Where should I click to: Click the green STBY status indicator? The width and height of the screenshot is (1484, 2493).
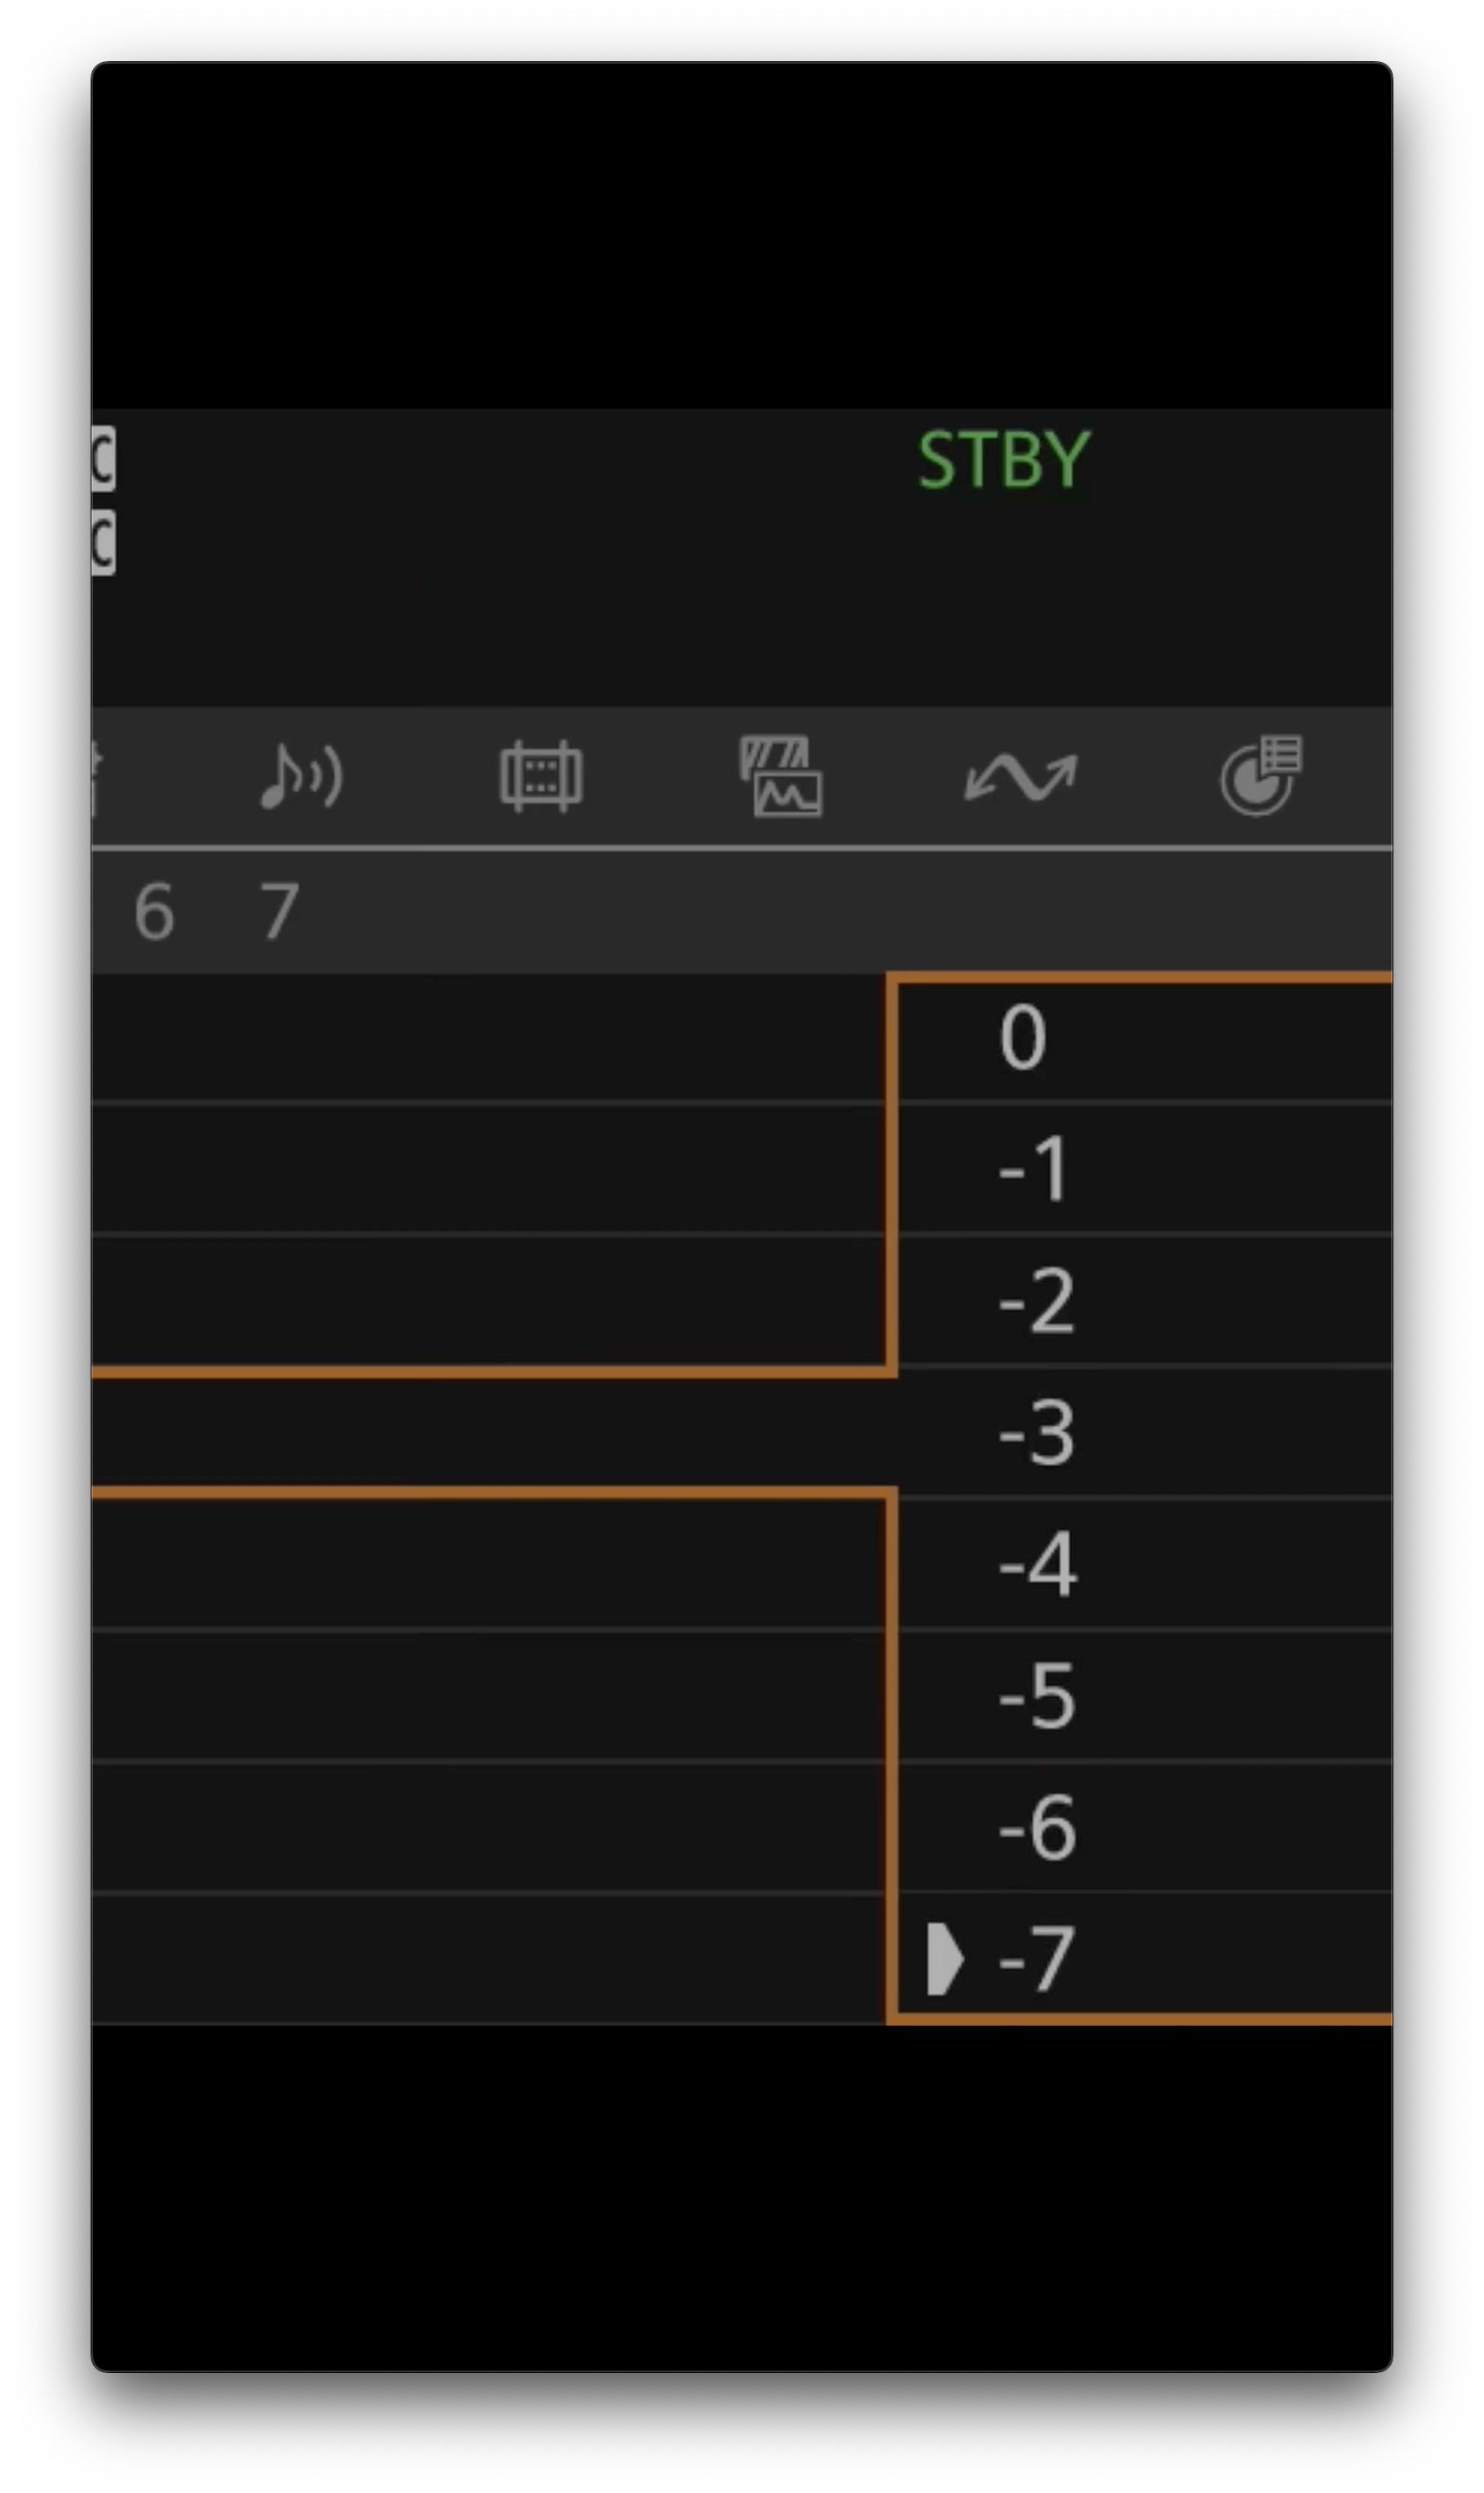(1003, 460)
